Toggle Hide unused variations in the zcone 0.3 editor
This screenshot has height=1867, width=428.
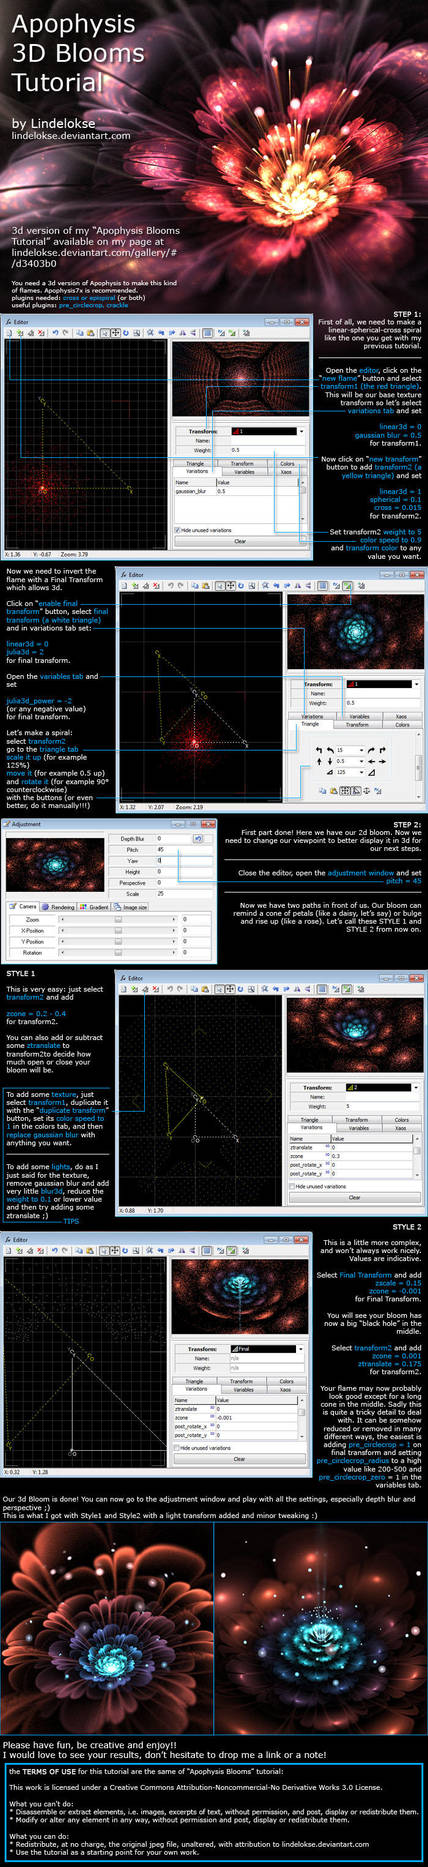(x=291, y=1186)
